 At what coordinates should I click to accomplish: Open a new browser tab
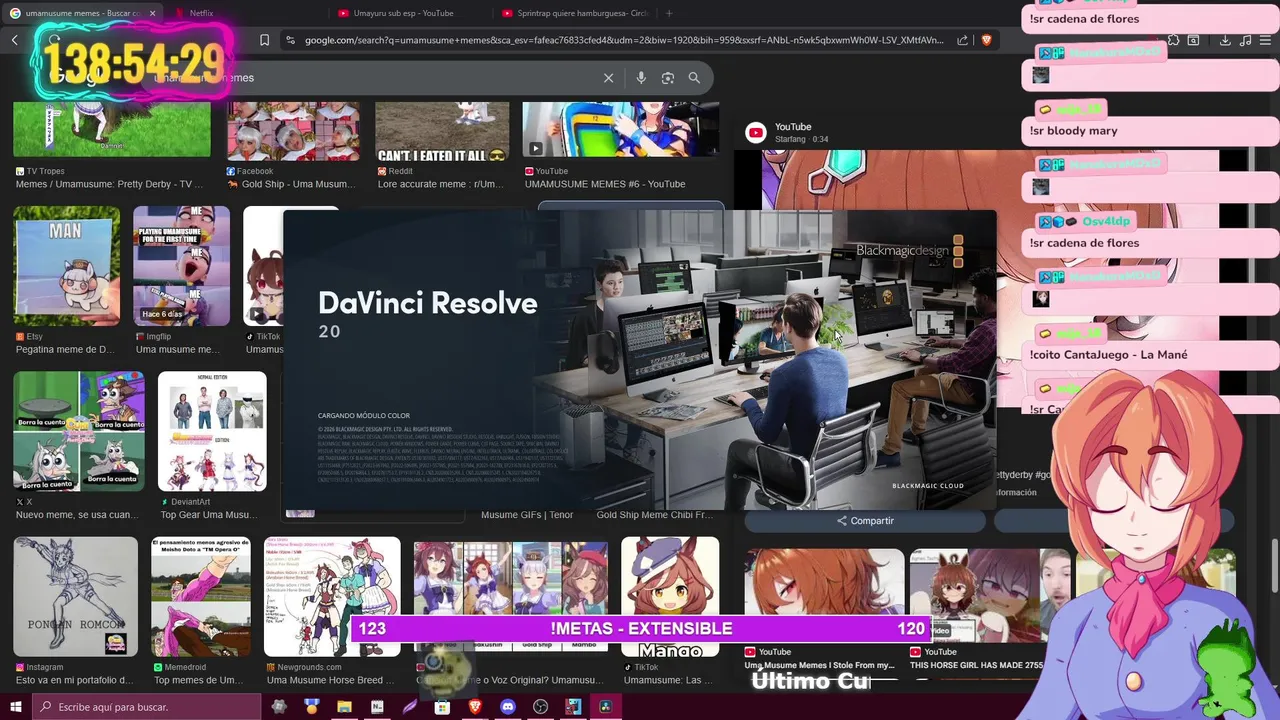pyautogui.click(x=669, y=13)
